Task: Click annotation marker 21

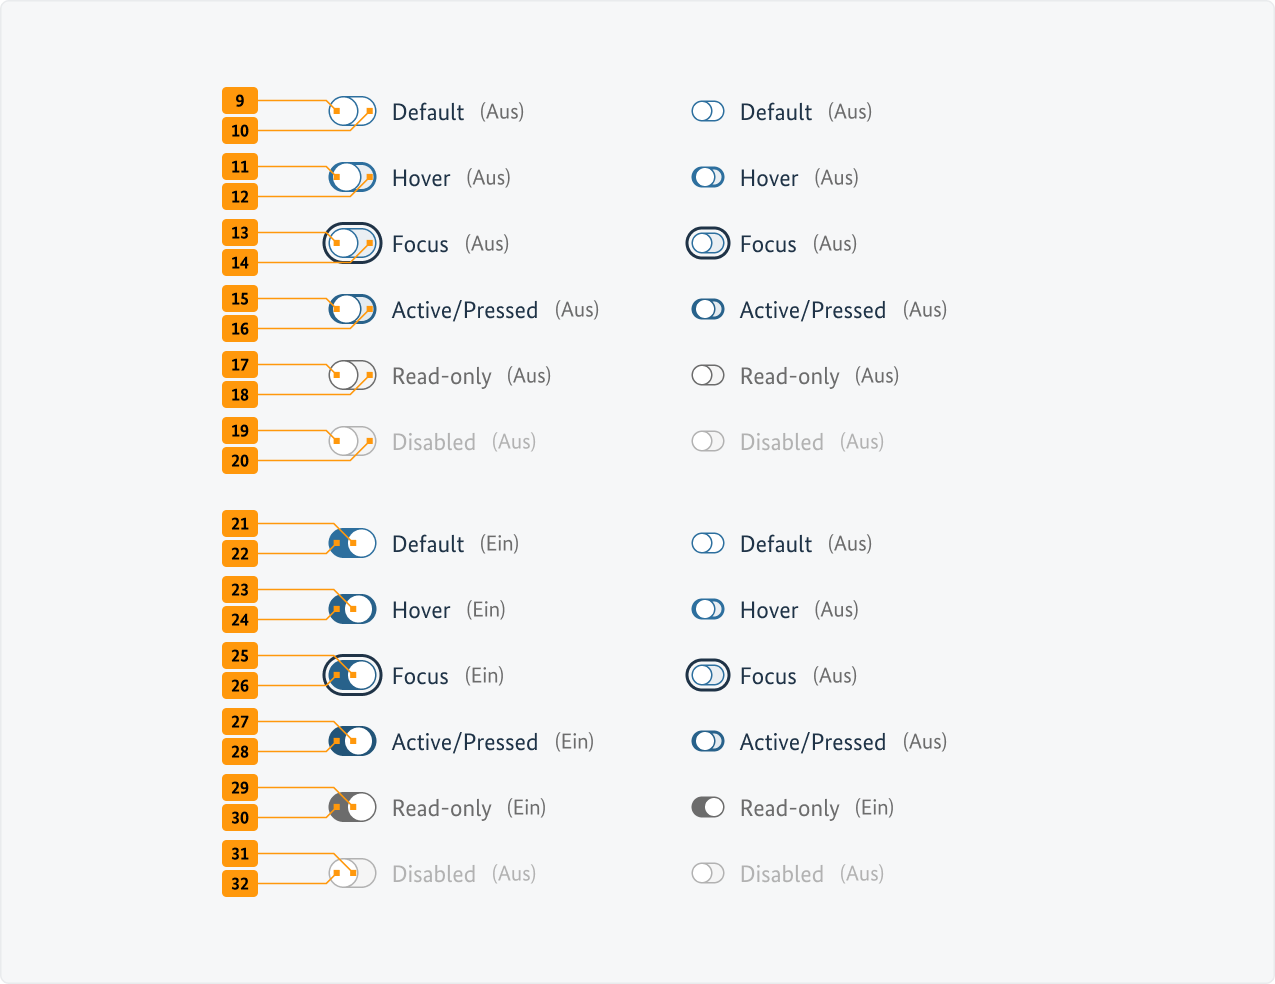Action: 239,523
